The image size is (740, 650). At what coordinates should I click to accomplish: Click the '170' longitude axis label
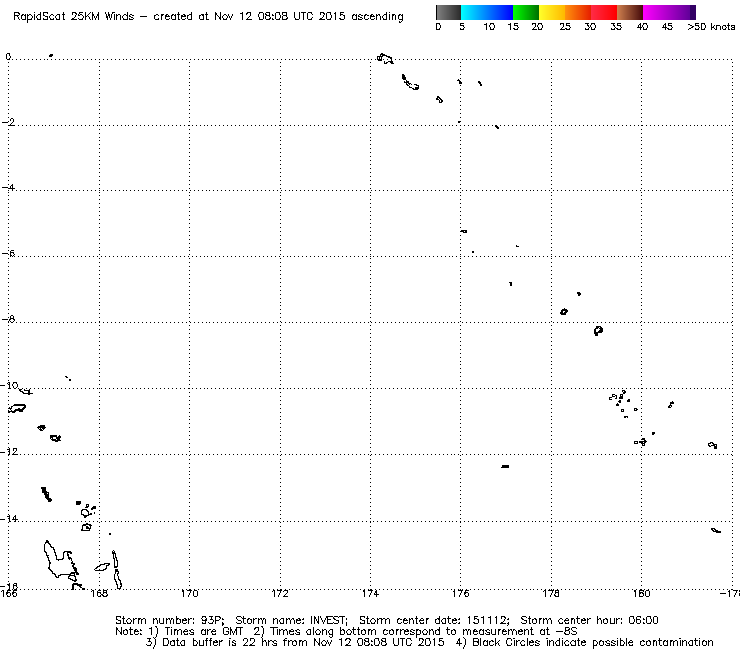[x=190, y=593]
